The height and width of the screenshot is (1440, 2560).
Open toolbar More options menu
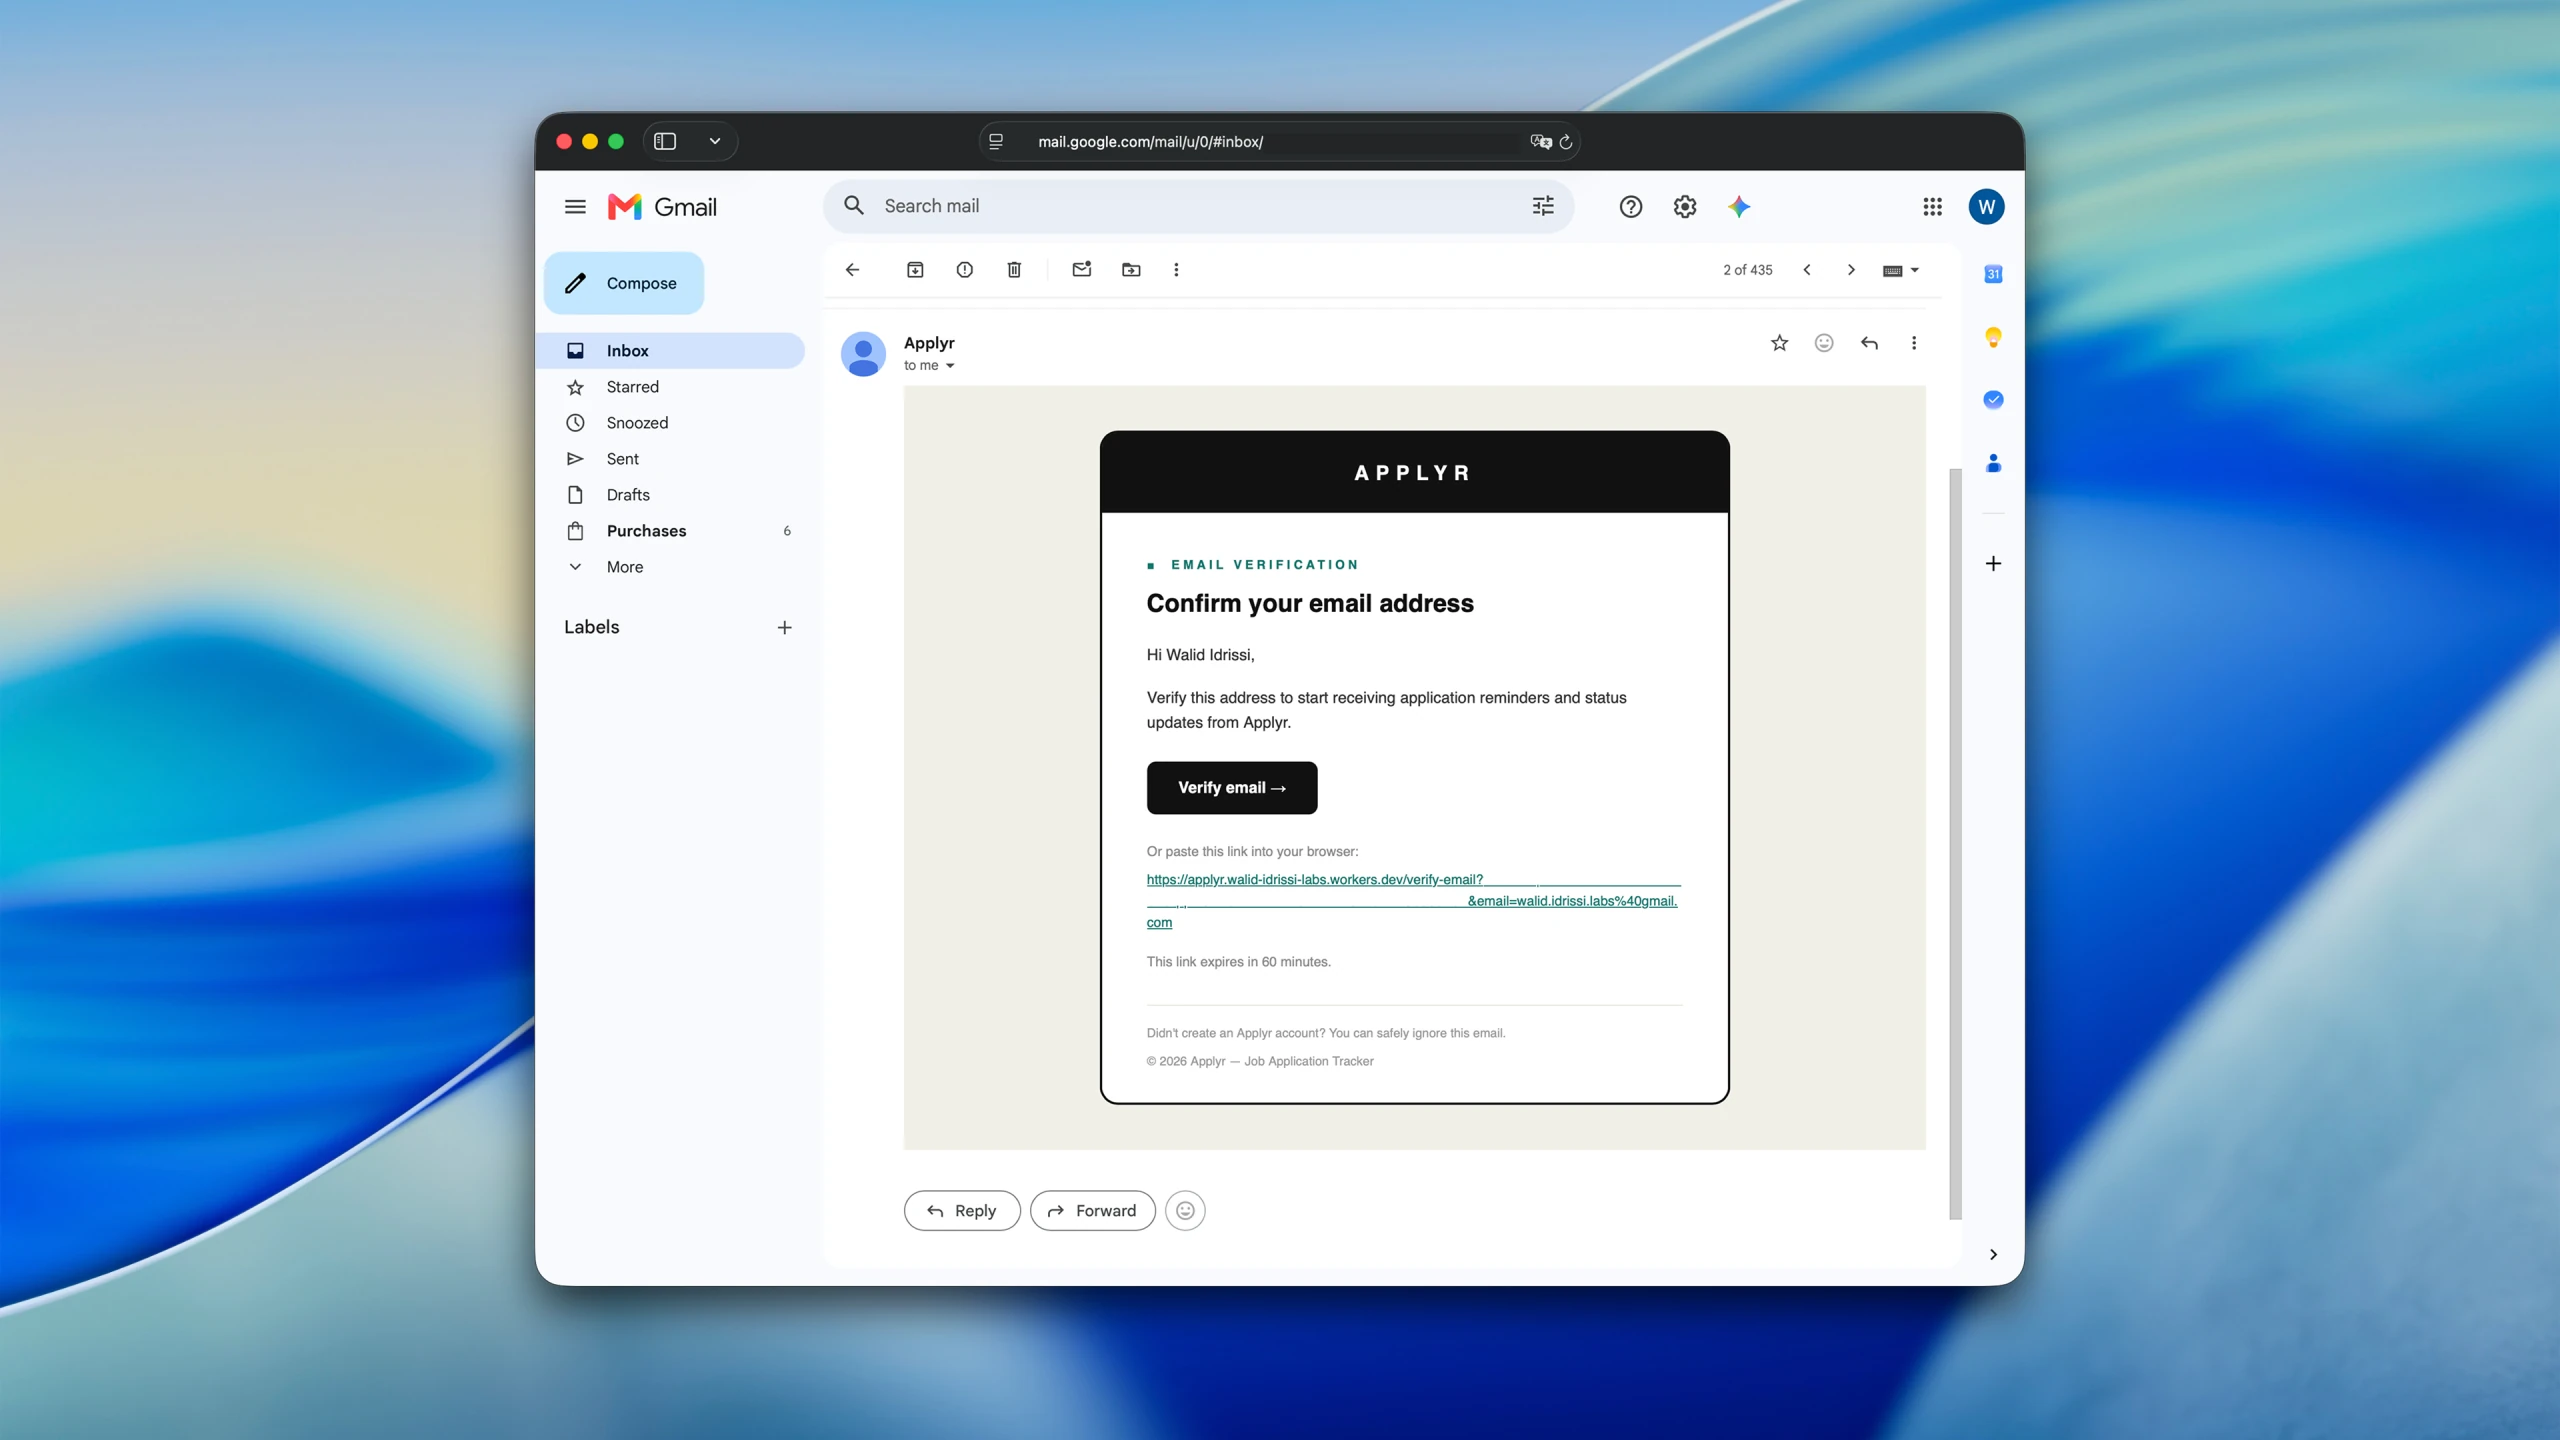[1176, 270]
